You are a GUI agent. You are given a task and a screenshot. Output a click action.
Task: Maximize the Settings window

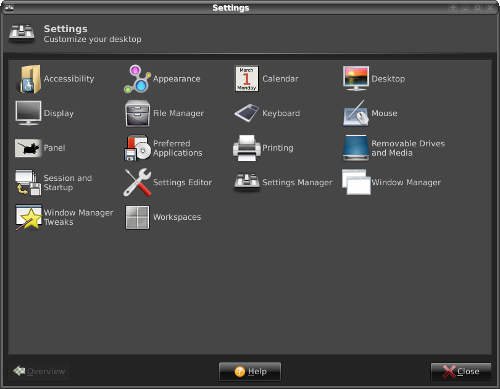point(478,8)
